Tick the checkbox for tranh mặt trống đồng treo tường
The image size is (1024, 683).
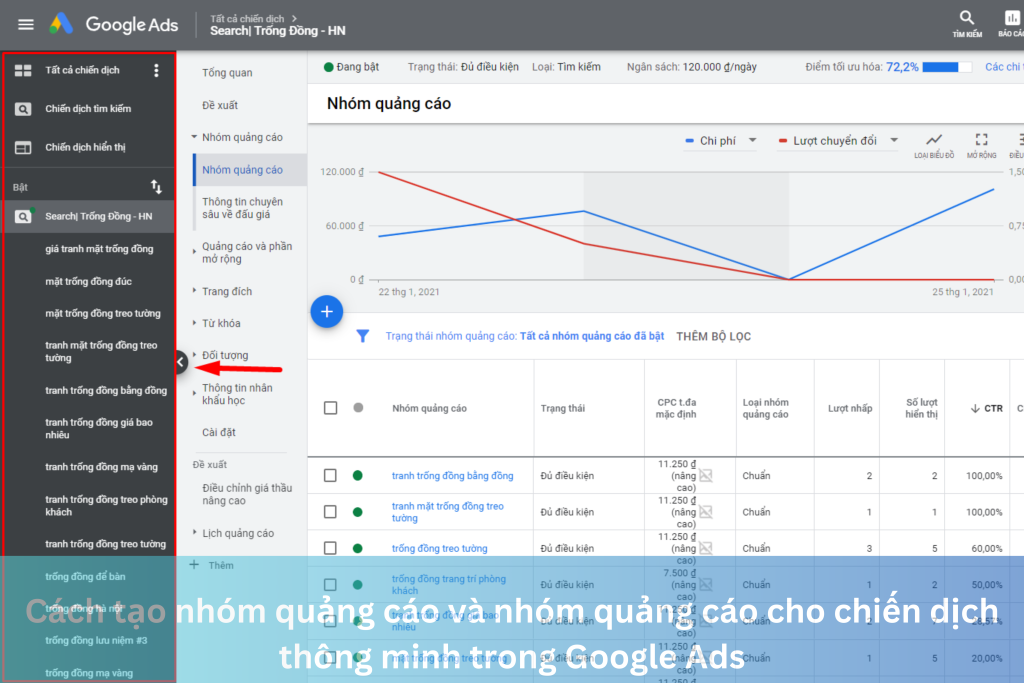(330, 512)
